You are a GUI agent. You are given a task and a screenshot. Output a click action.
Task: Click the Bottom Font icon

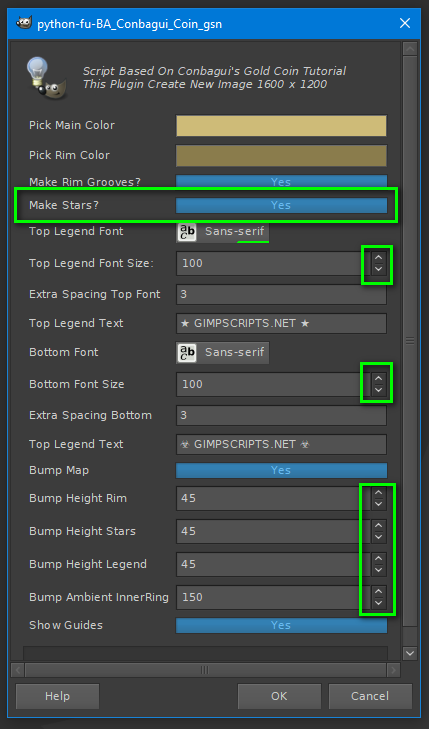[187, 353]
